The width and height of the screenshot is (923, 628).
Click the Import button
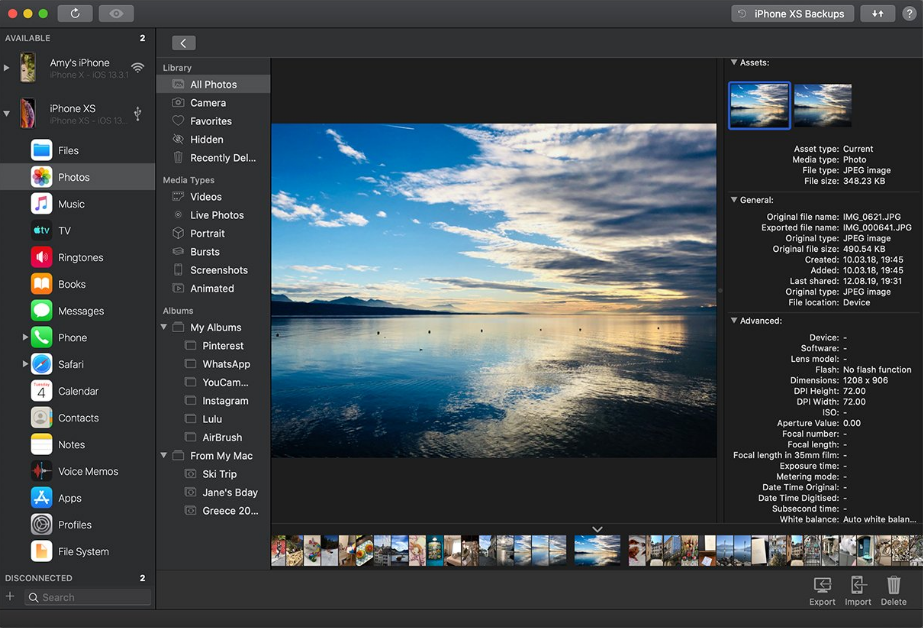(x=857, y=590)
